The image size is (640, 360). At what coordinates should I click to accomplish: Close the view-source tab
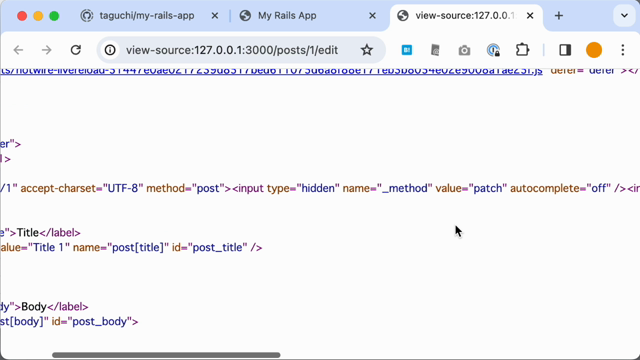click(530, 16)
